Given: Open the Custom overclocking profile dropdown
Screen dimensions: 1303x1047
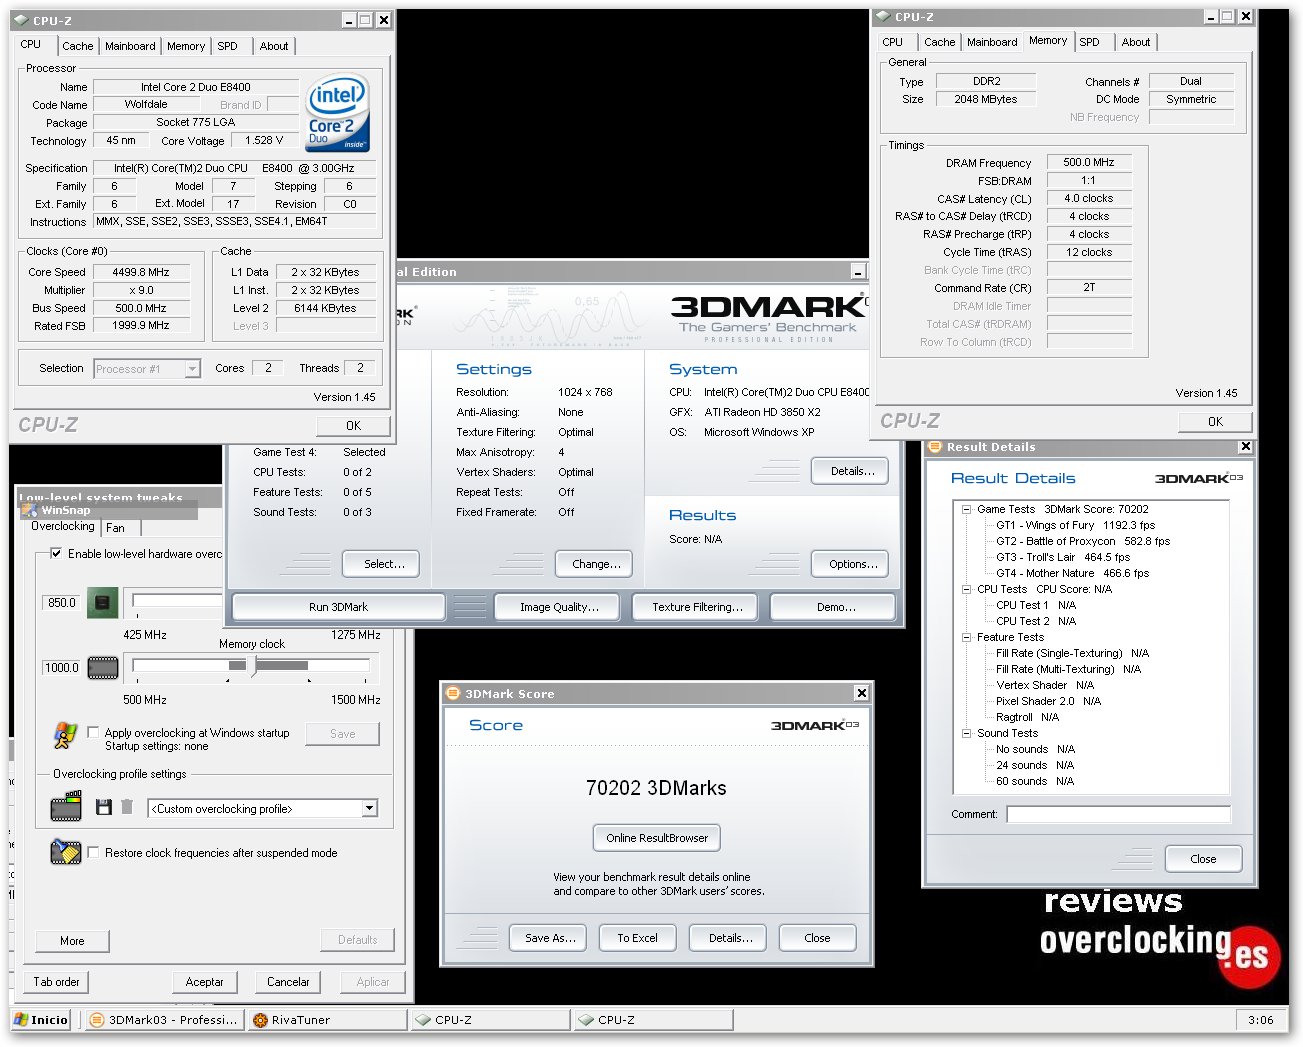Looking at the screenshot, I should coord(369,808).
